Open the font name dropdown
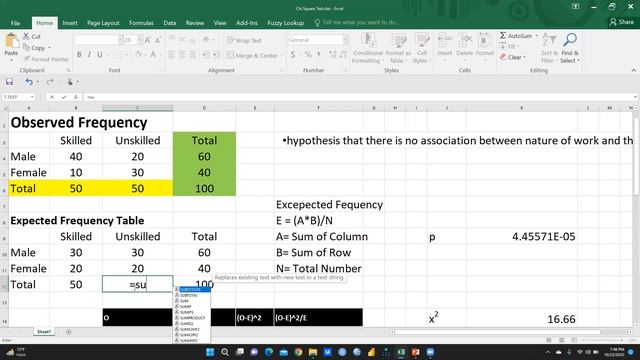Image resolution: width=640 pixels, height=360 pixels. pos(120,40)
